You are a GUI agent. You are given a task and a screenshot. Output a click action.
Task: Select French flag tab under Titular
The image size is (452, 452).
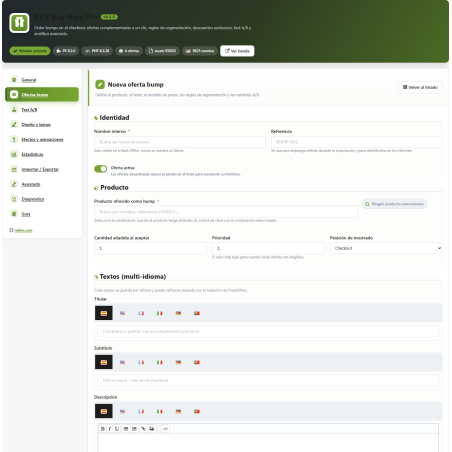coord(141,313)
